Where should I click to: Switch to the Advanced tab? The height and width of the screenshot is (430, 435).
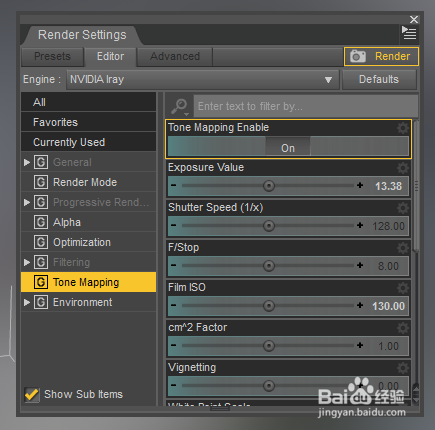(175, 56)
